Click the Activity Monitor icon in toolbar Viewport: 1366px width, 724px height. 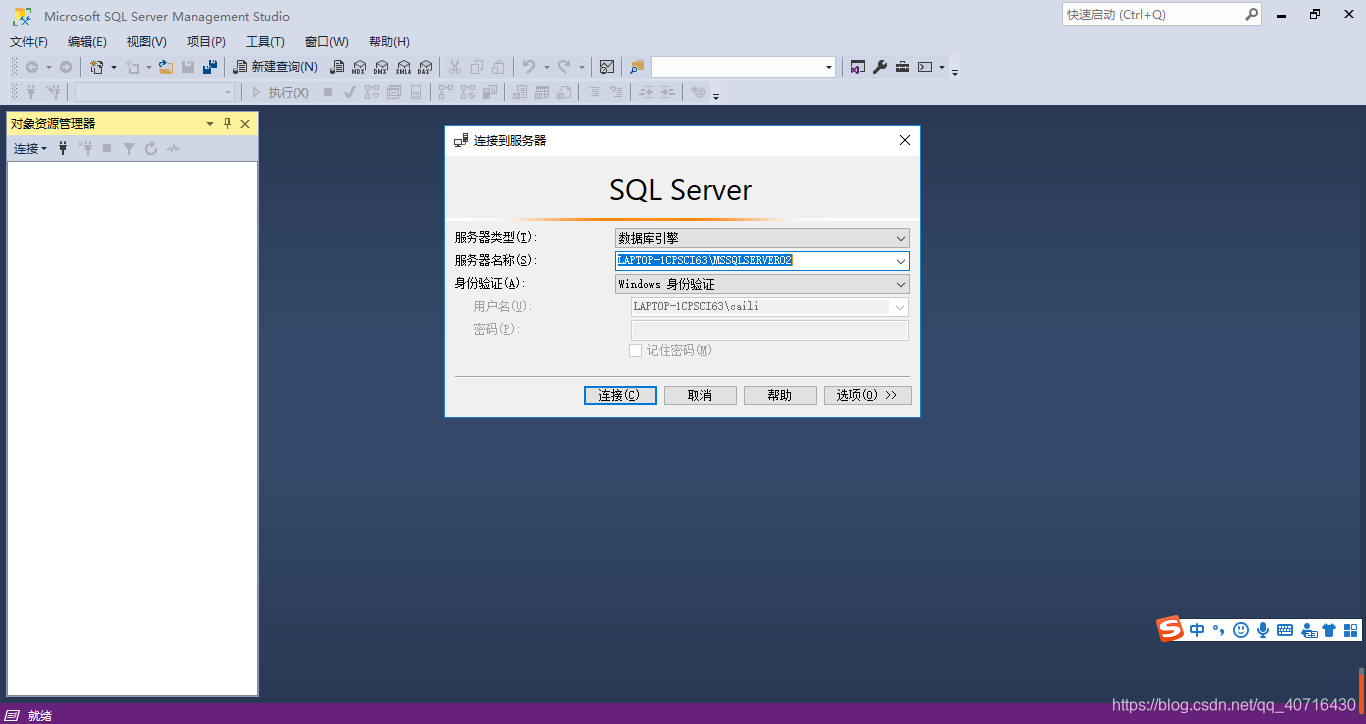[606, 67]
